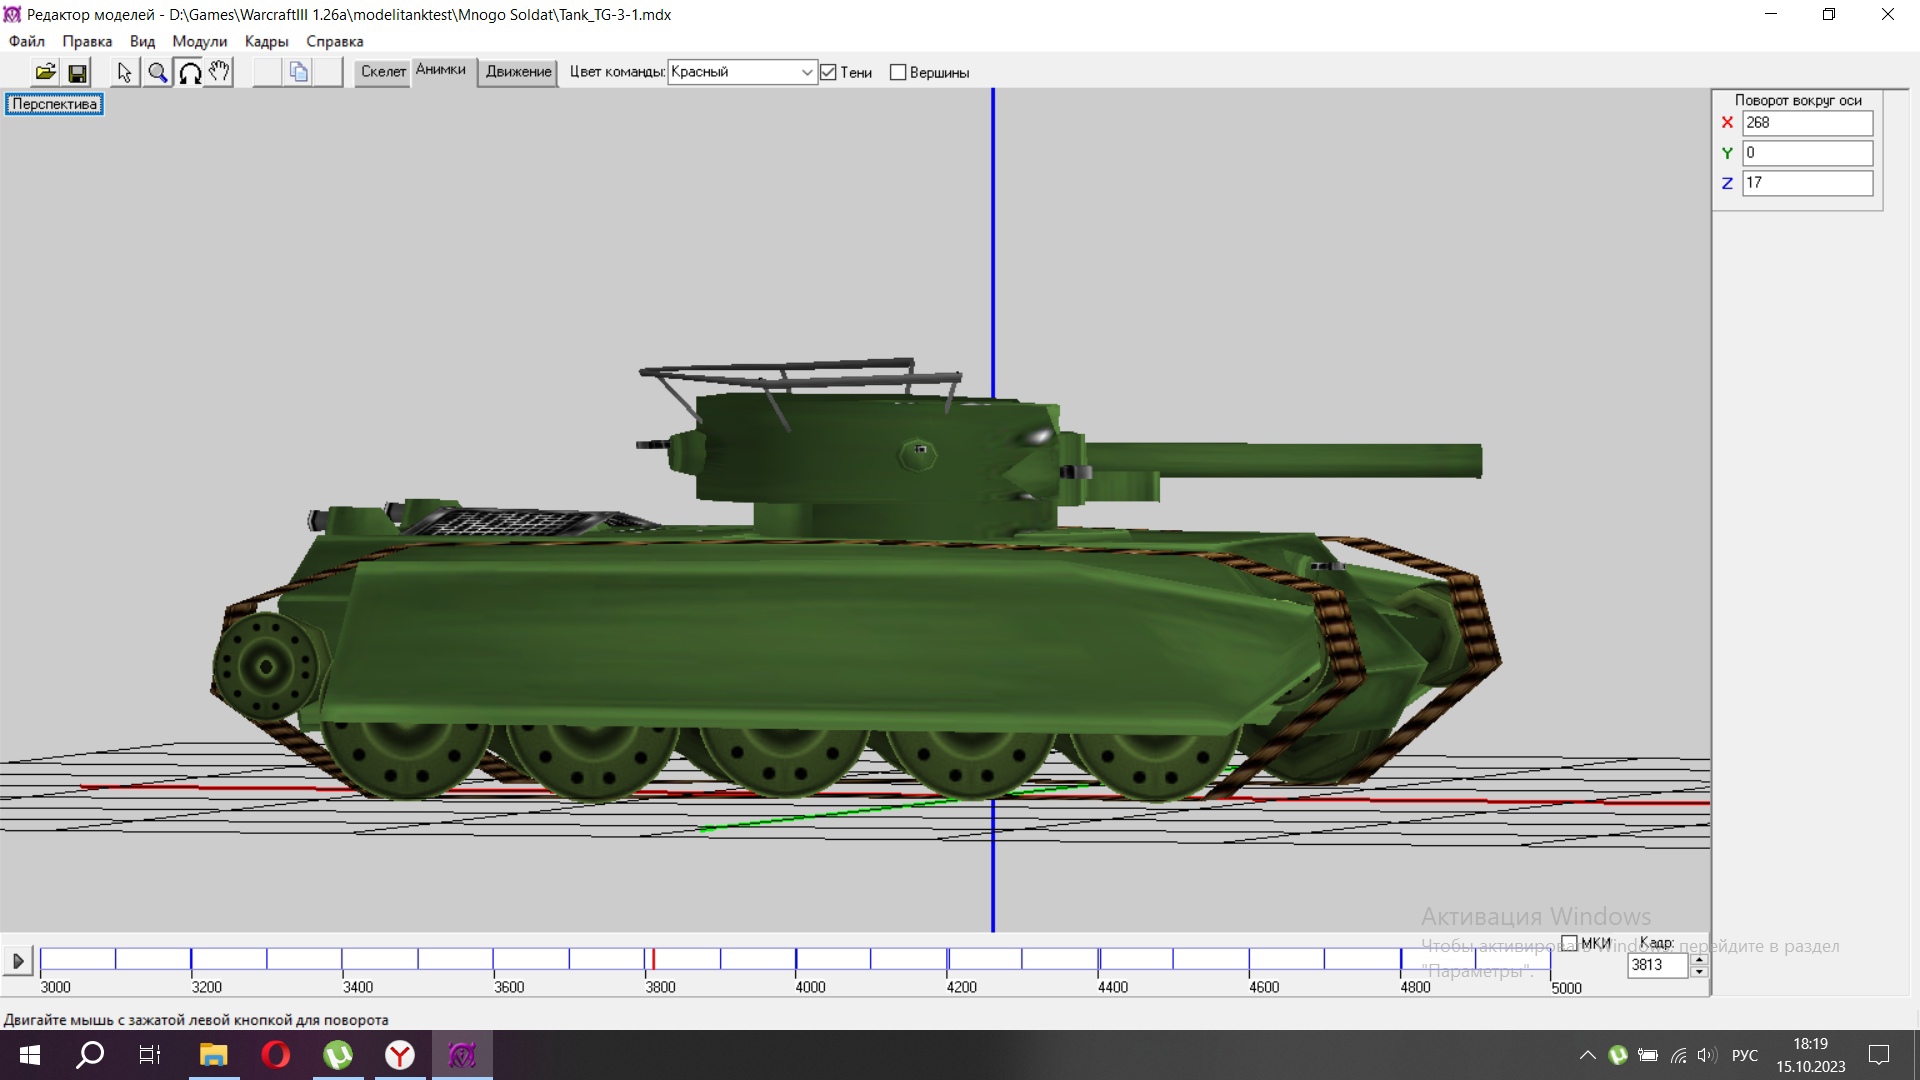The height and width of the screenshot is (1080, 1920).
Task: Click the Save floppy disk icon
Action: pos(77,72)
